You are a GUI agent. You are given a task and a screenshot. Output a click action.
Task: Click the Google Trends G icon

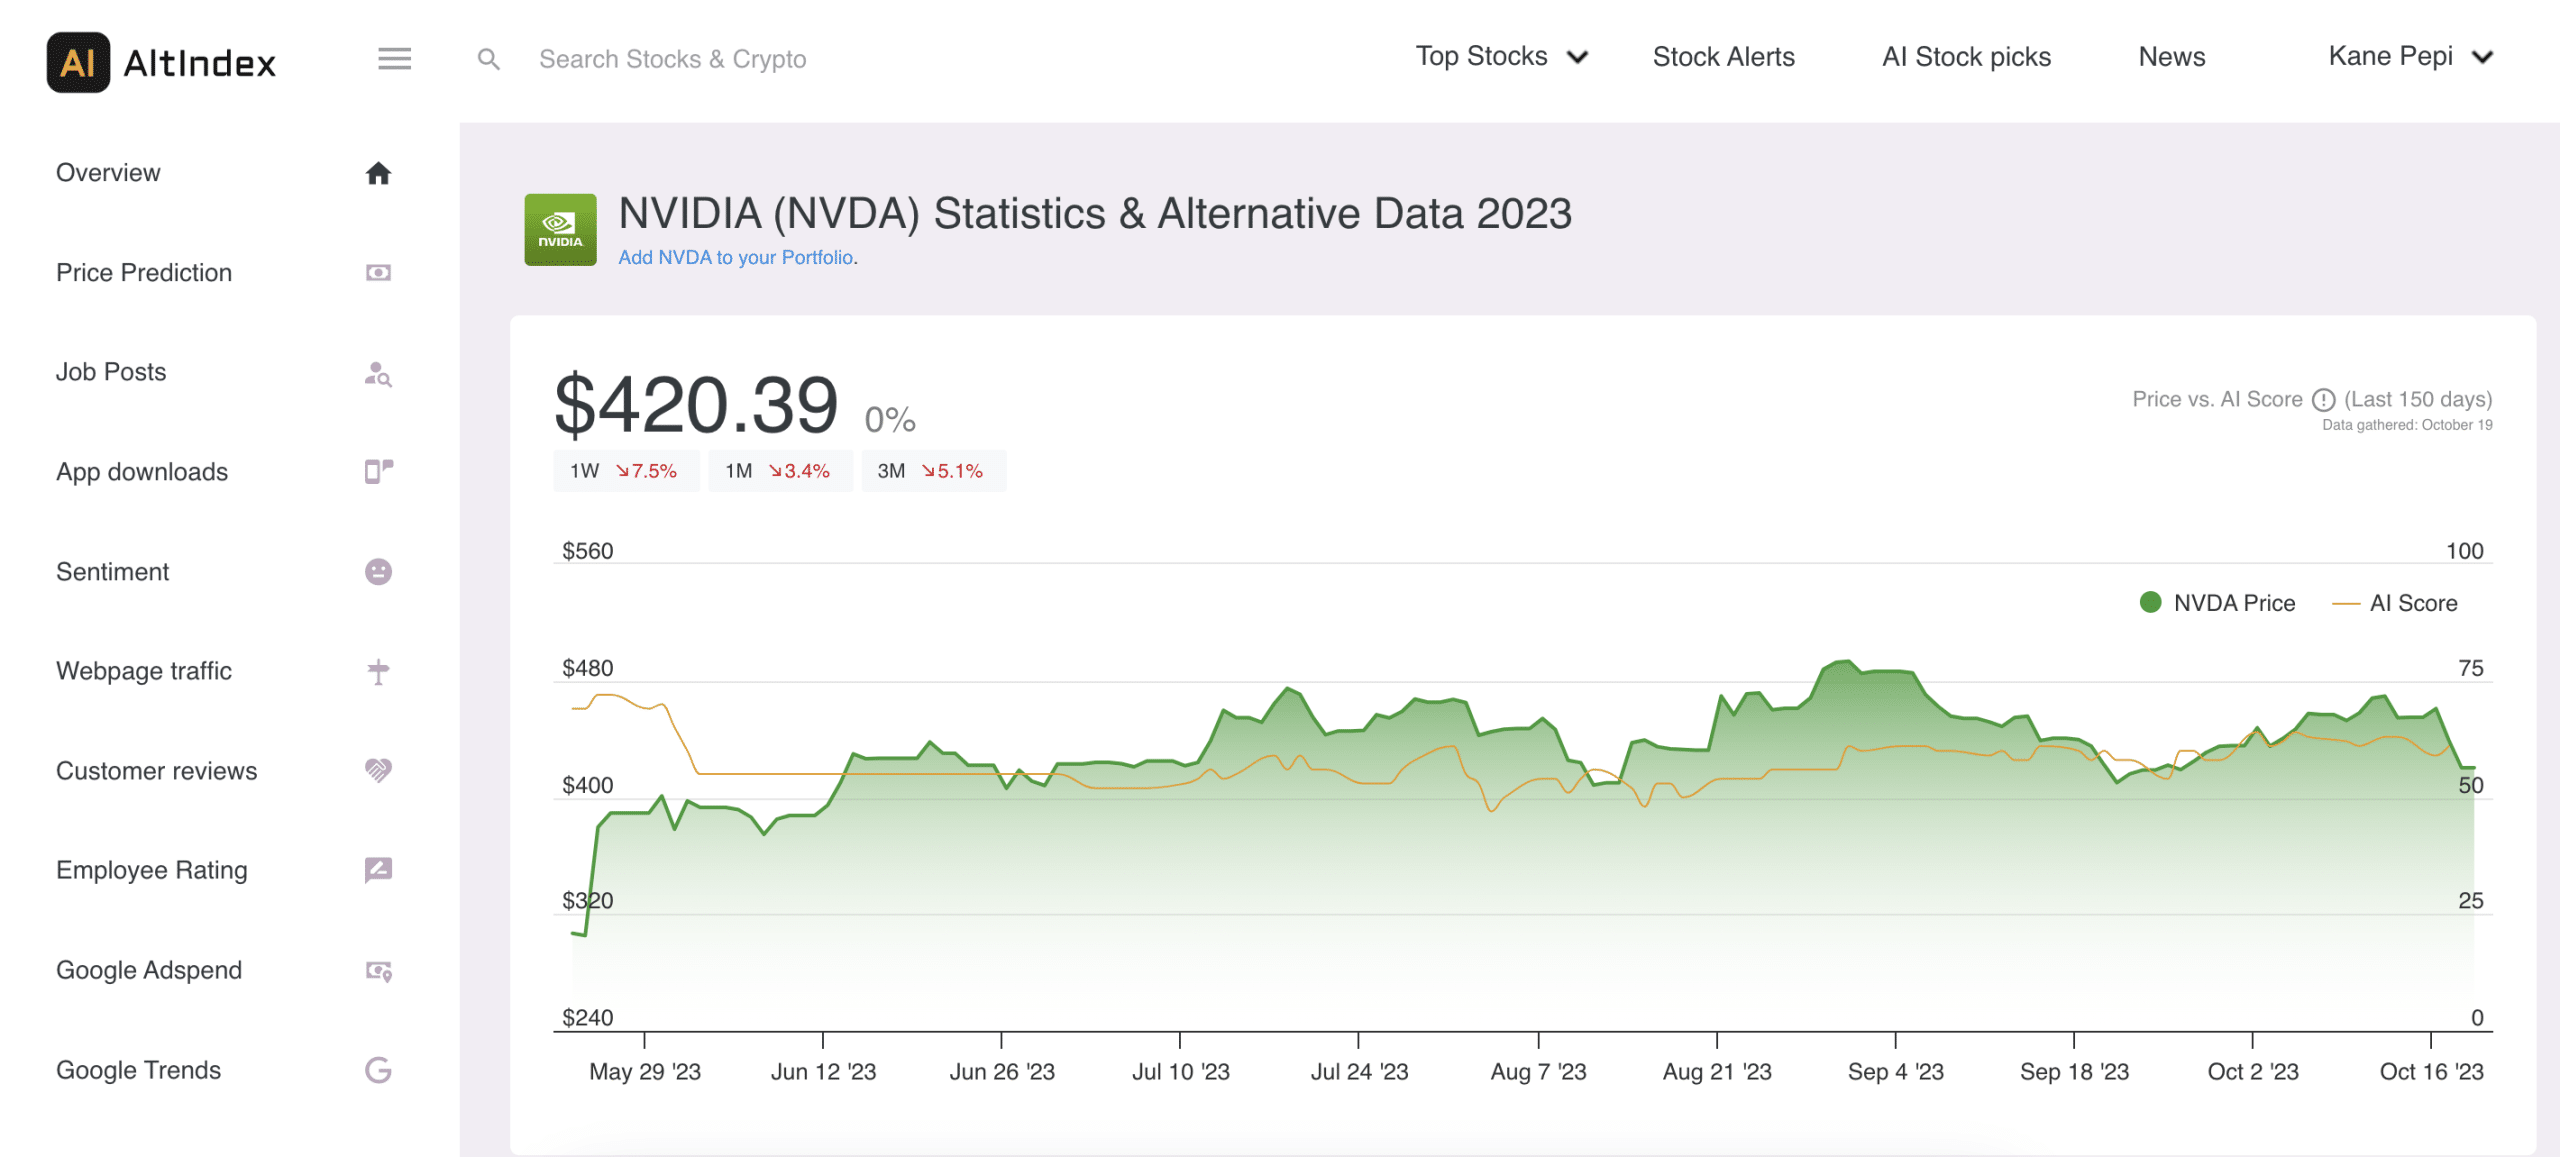tap(378, 1070)
